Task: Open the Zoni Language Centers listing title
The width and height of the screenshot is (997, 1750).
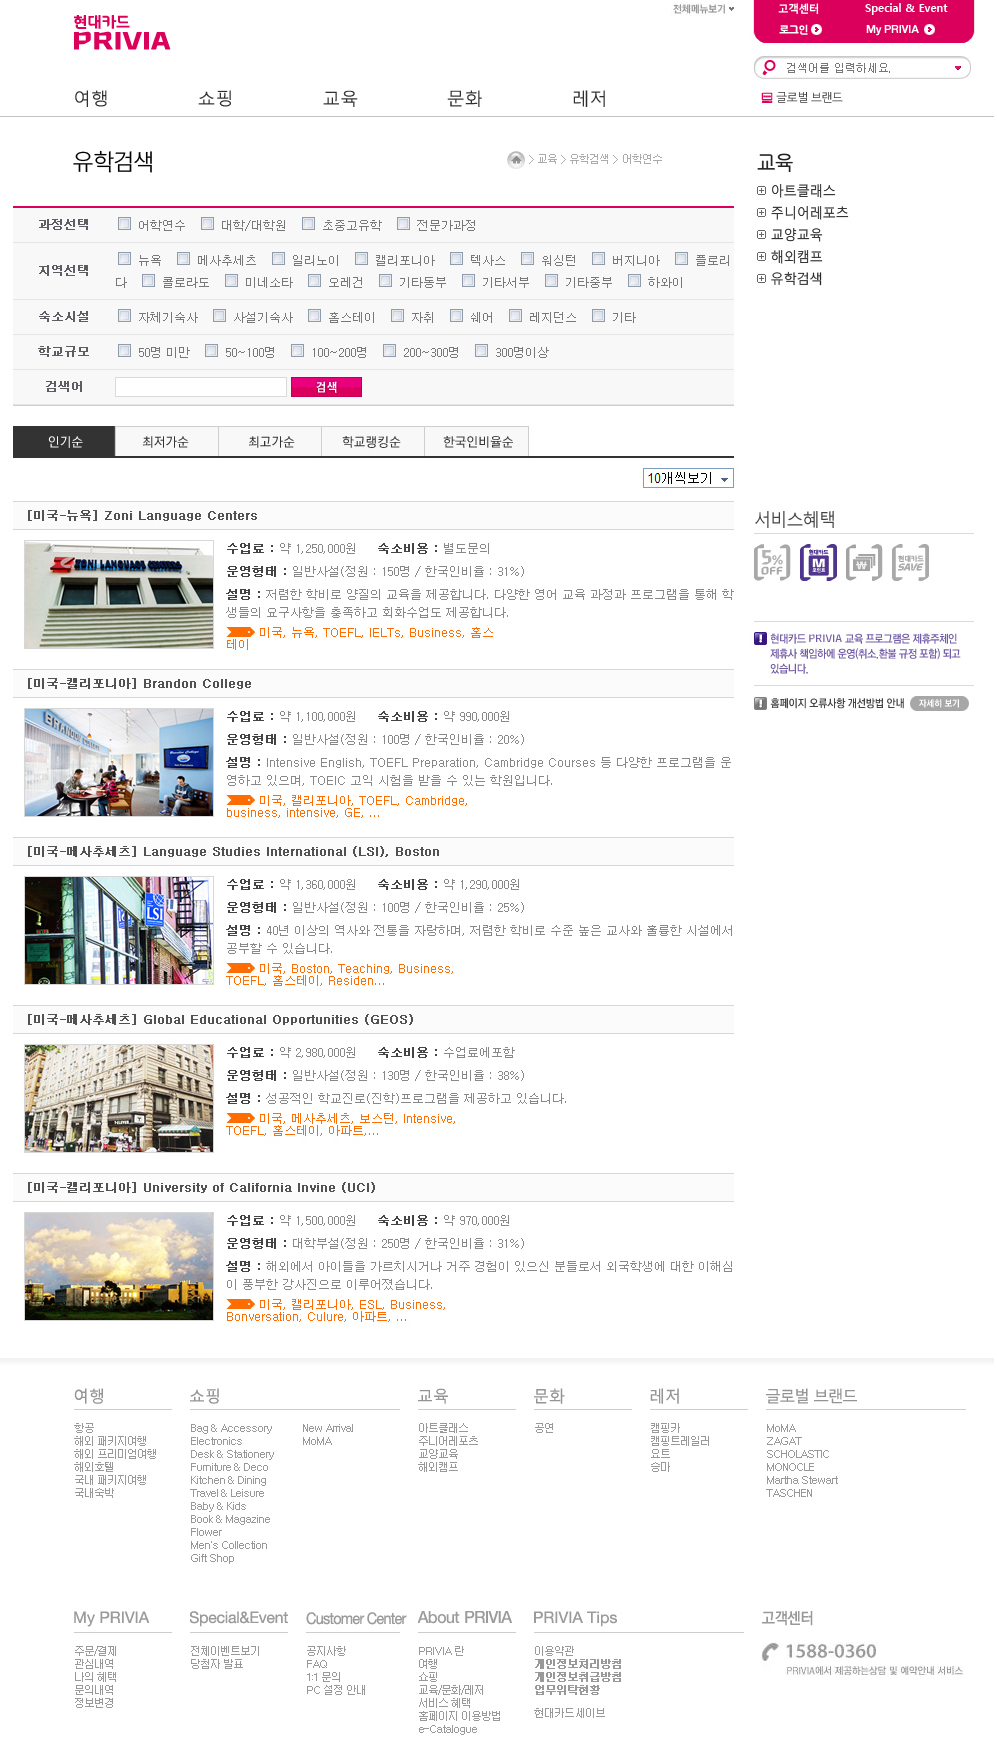Action: point(142,516)
